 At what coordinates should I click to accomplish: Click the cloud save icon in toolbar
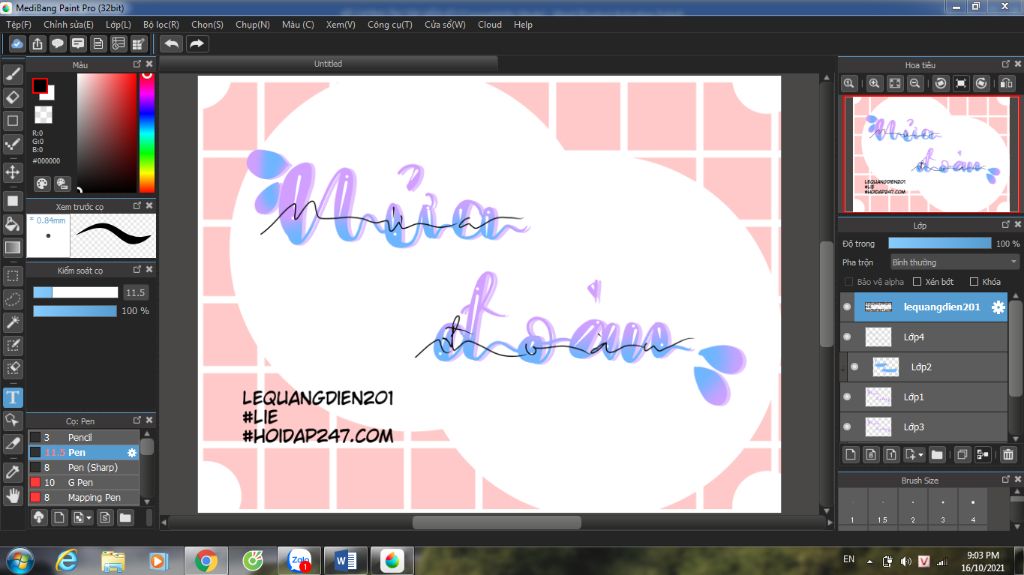tap(17, 44)
